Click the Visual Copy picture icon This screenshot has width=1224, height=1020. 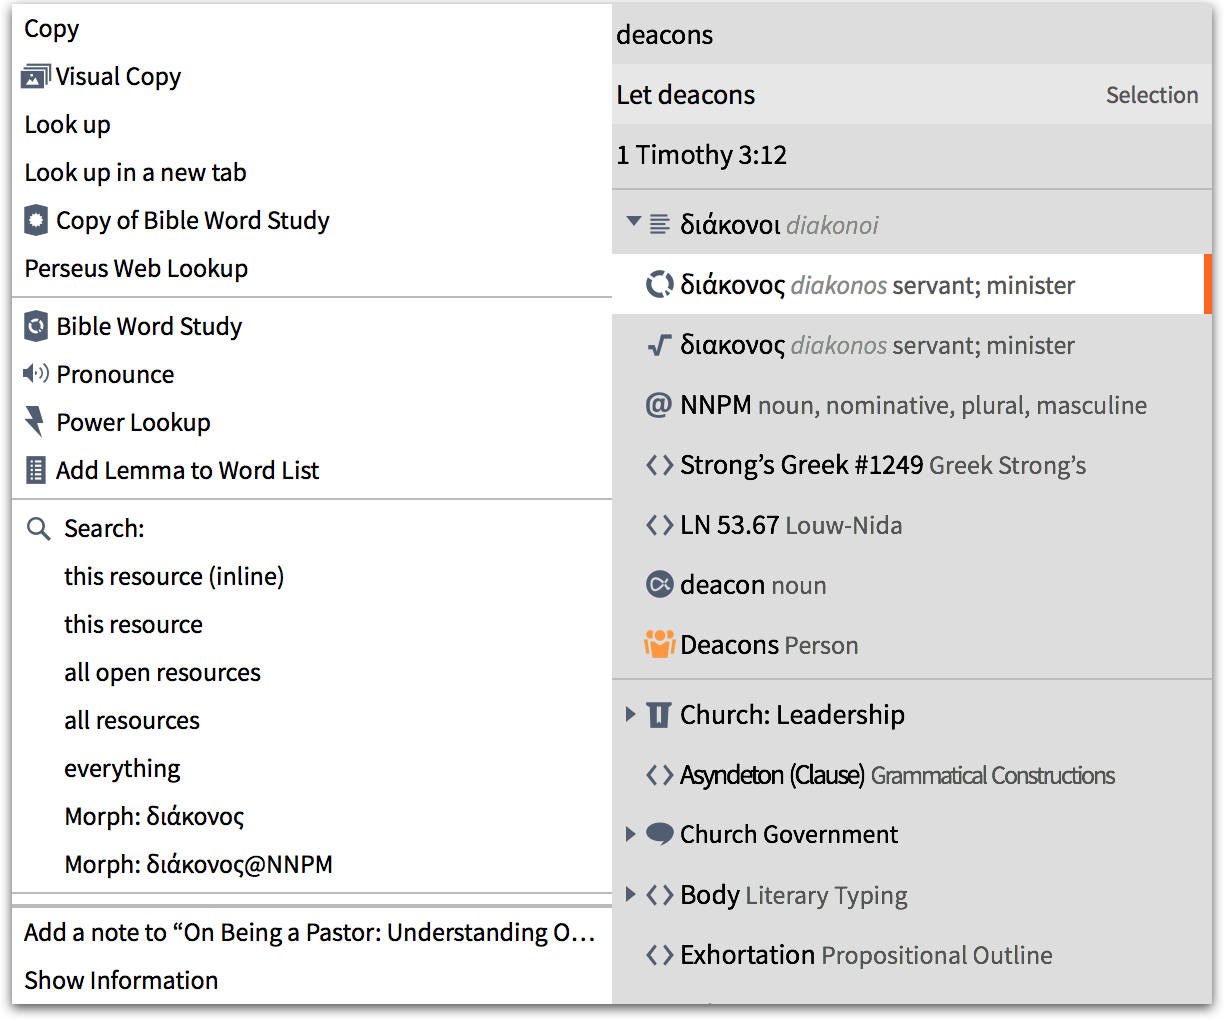tap(36, 77)
